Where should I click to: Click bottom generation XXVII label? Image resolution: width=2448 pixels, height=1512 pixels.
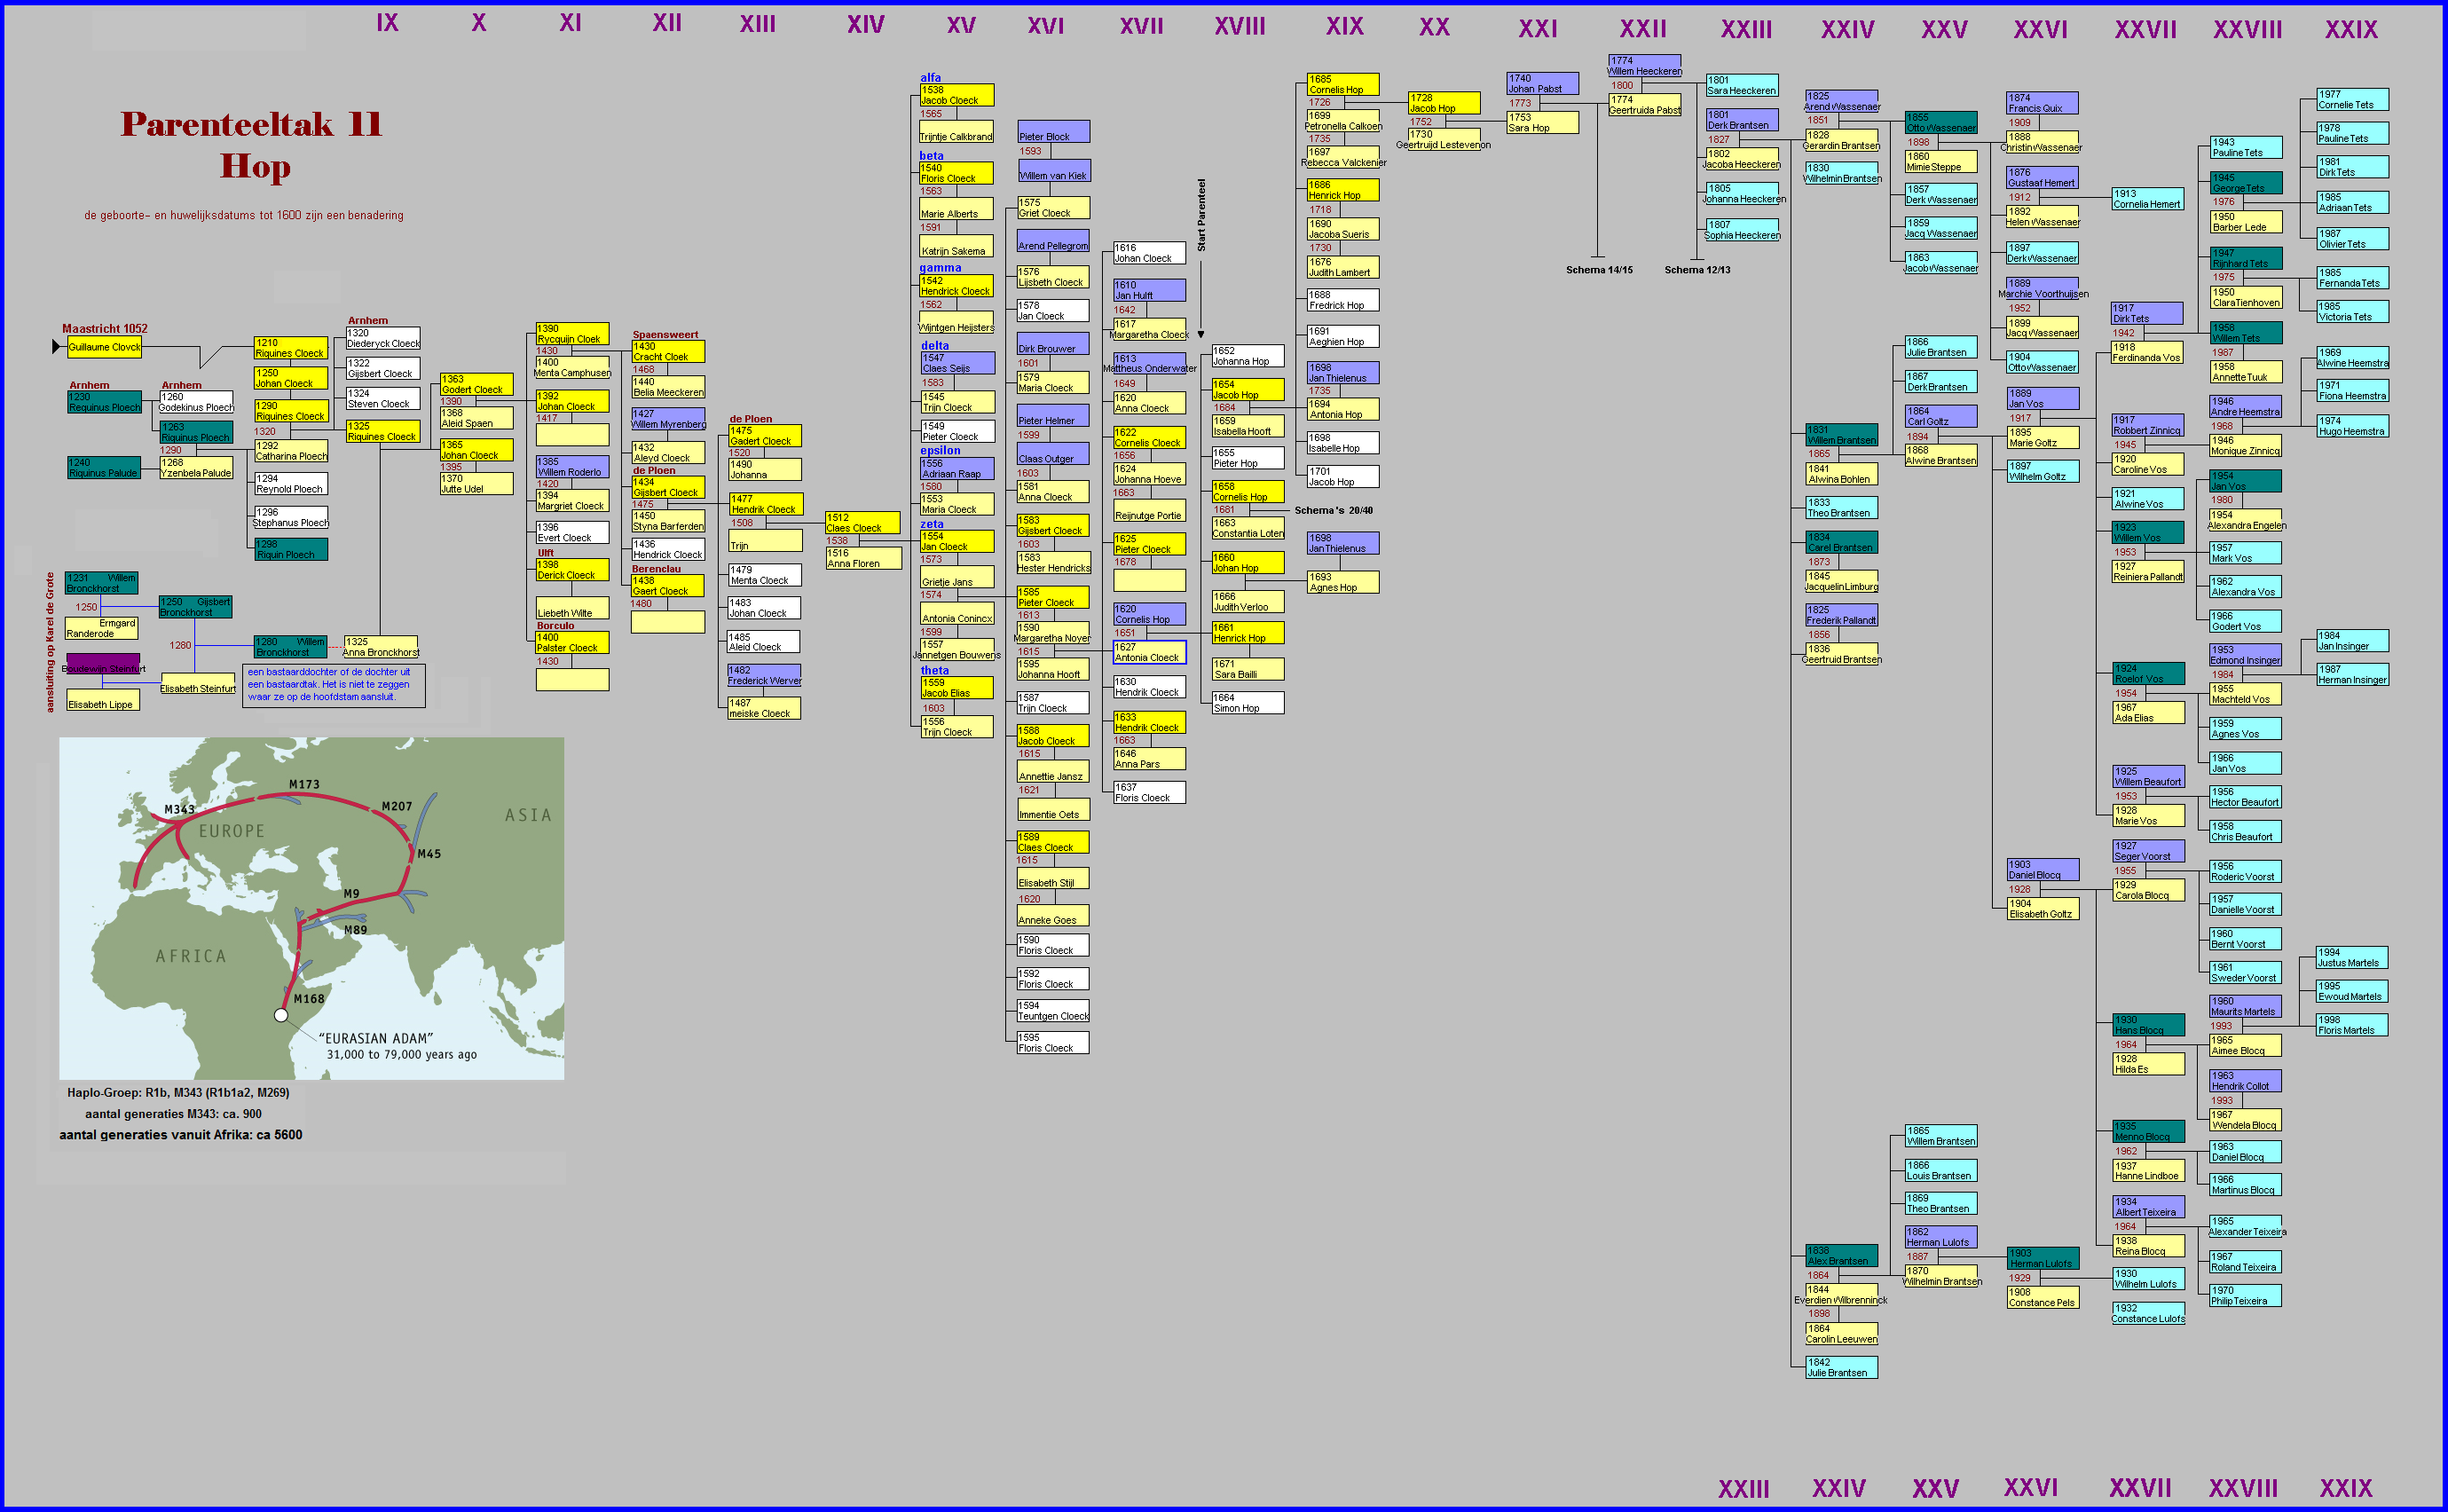click(2140, 1488)
